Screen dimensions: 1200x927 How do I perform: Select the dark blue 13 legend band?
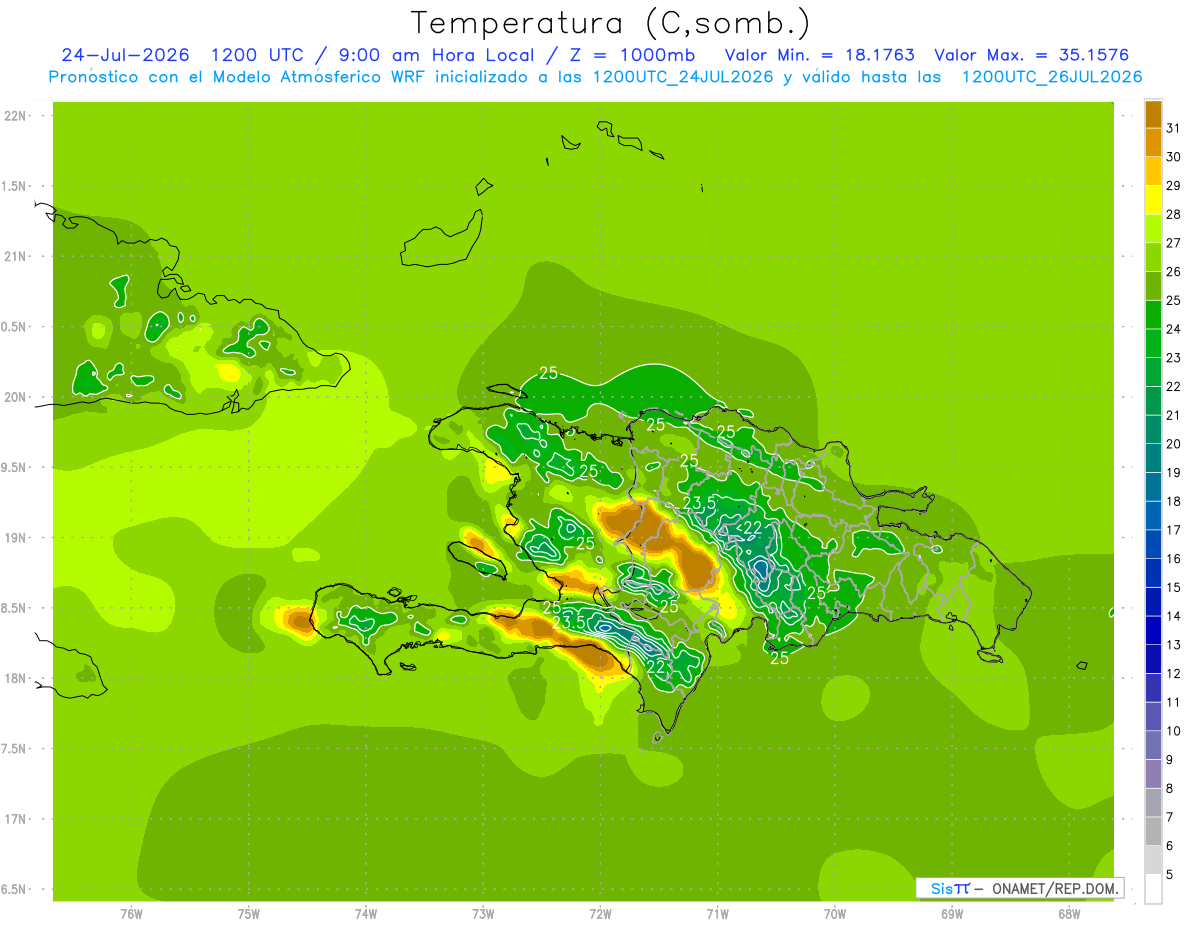pos(1153,630)
